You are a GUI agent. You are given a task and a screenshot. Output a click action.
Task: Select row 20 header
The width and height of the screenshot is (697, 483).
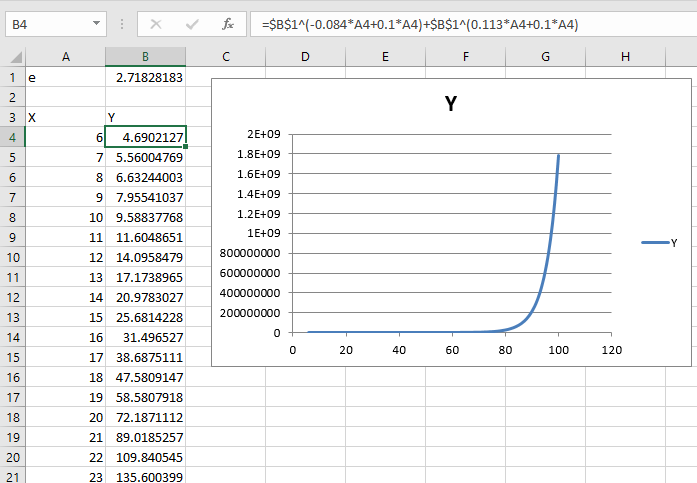tap(12, 457)
